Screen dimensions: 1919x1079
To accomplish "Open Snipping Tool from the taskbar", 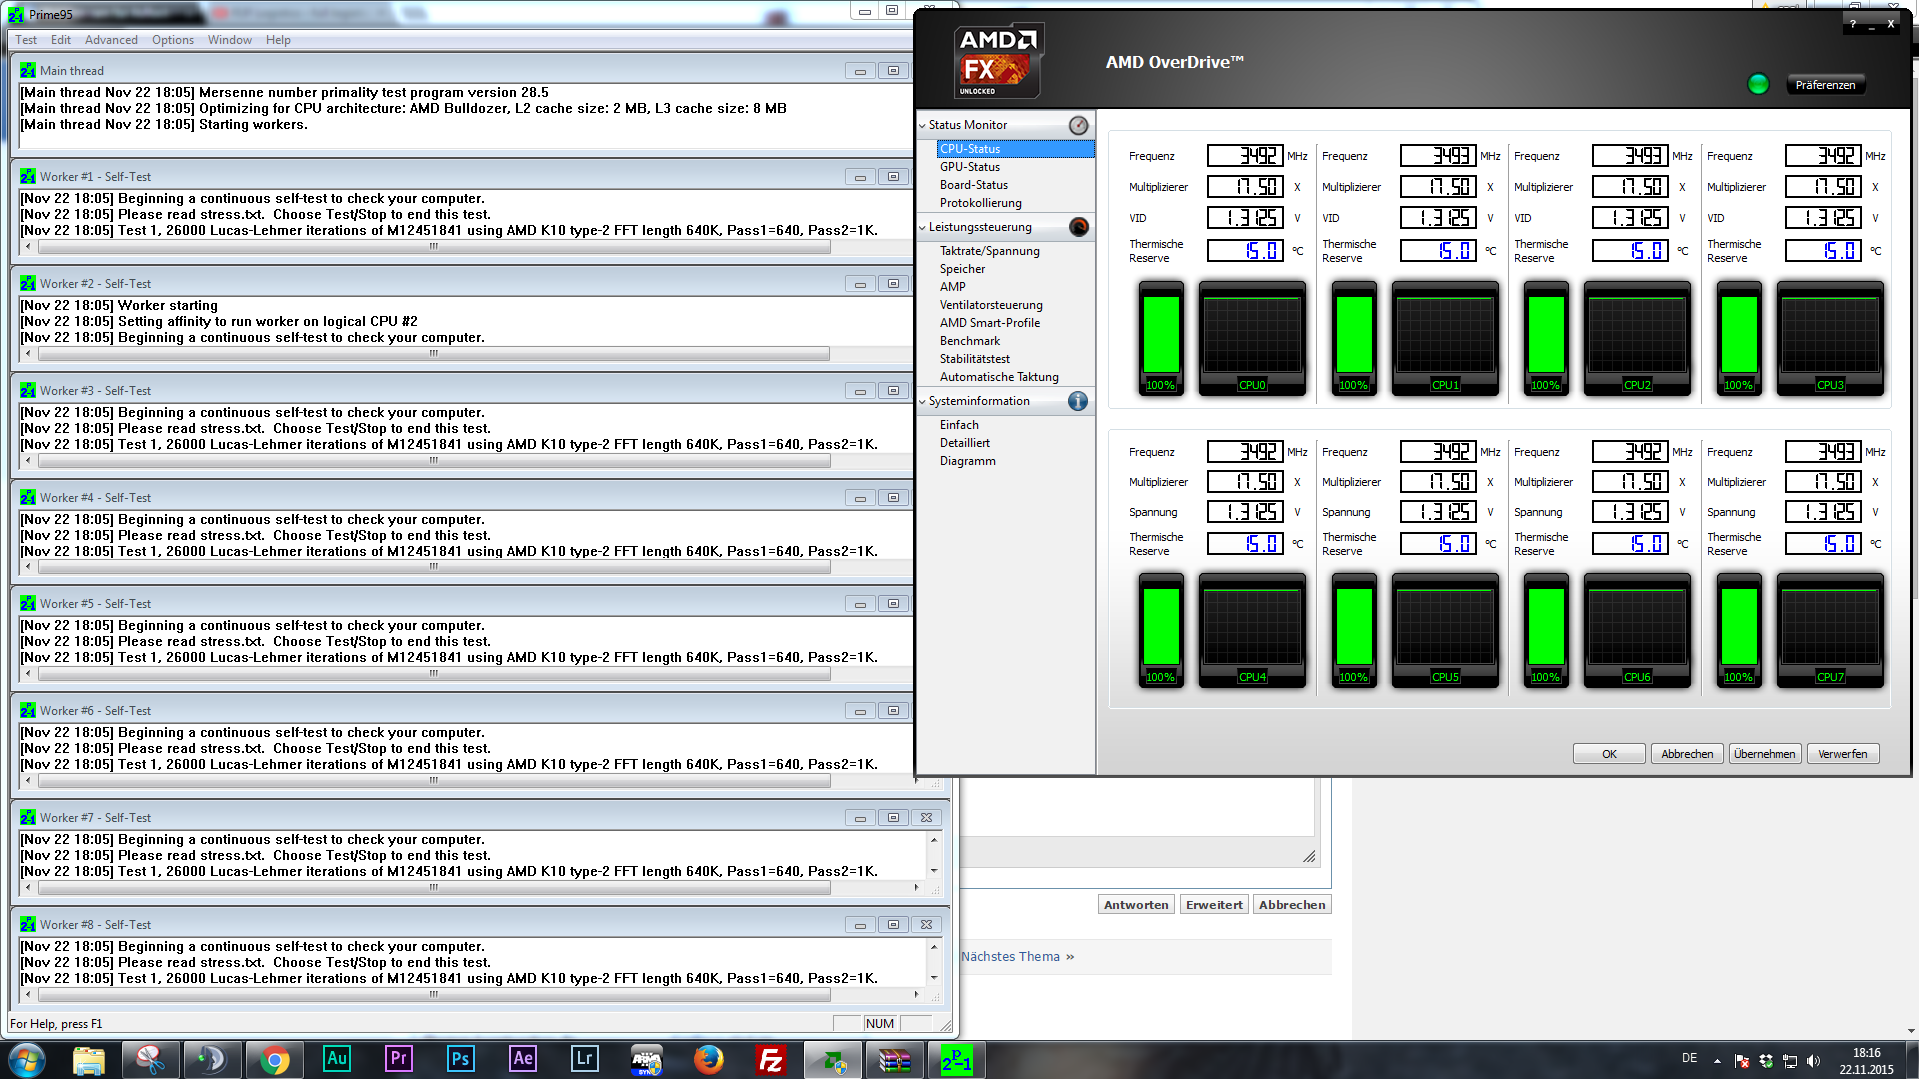I will pos(150,1059).
